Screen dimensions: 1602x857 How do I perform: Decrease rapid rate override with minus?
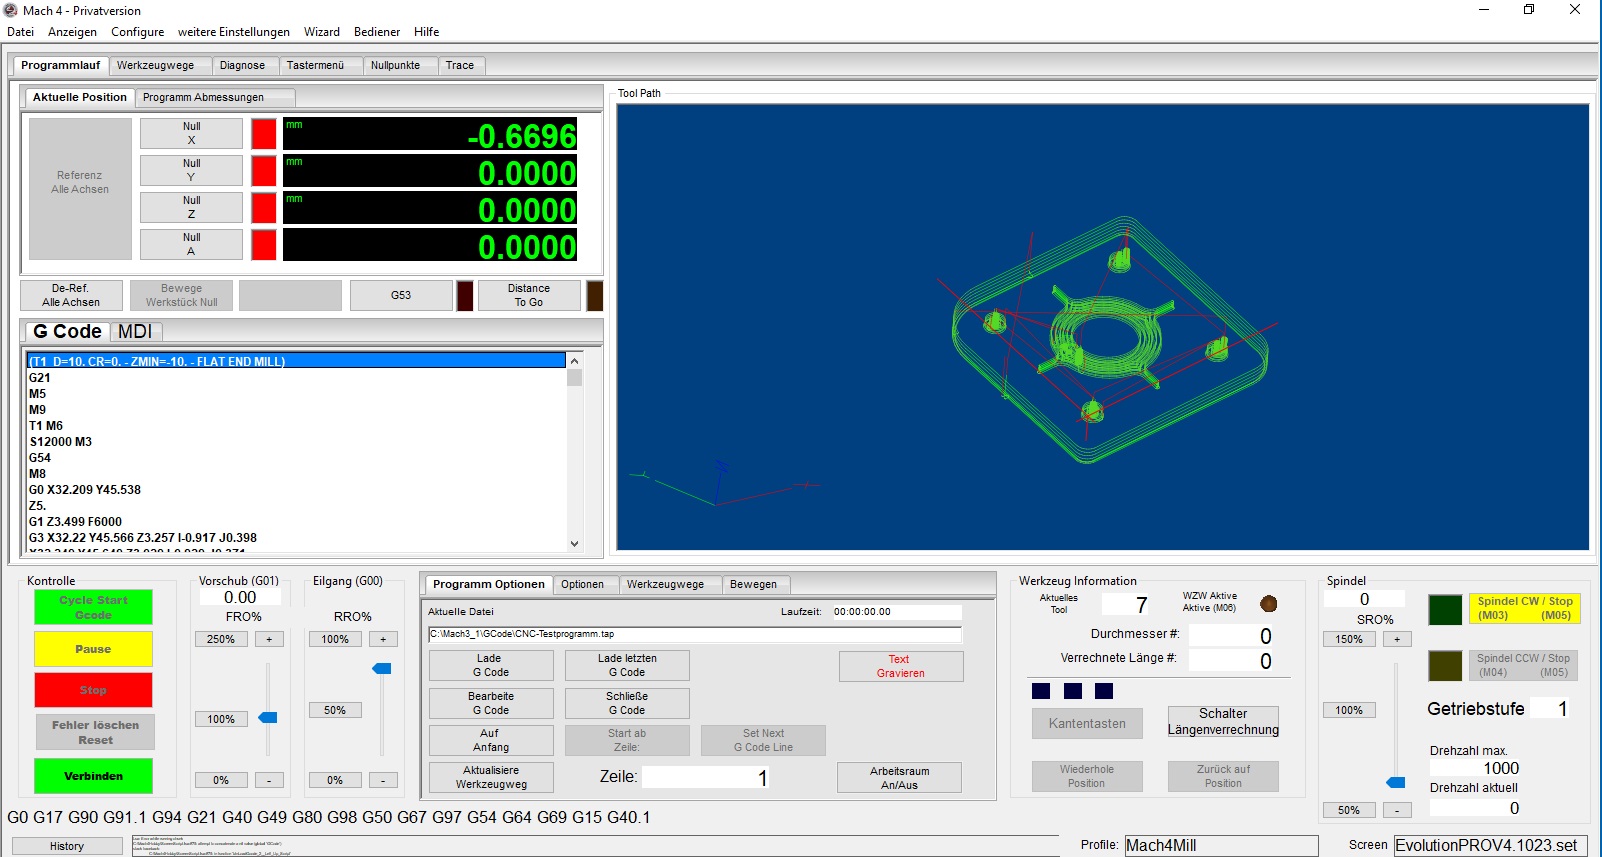coord(383,780)
